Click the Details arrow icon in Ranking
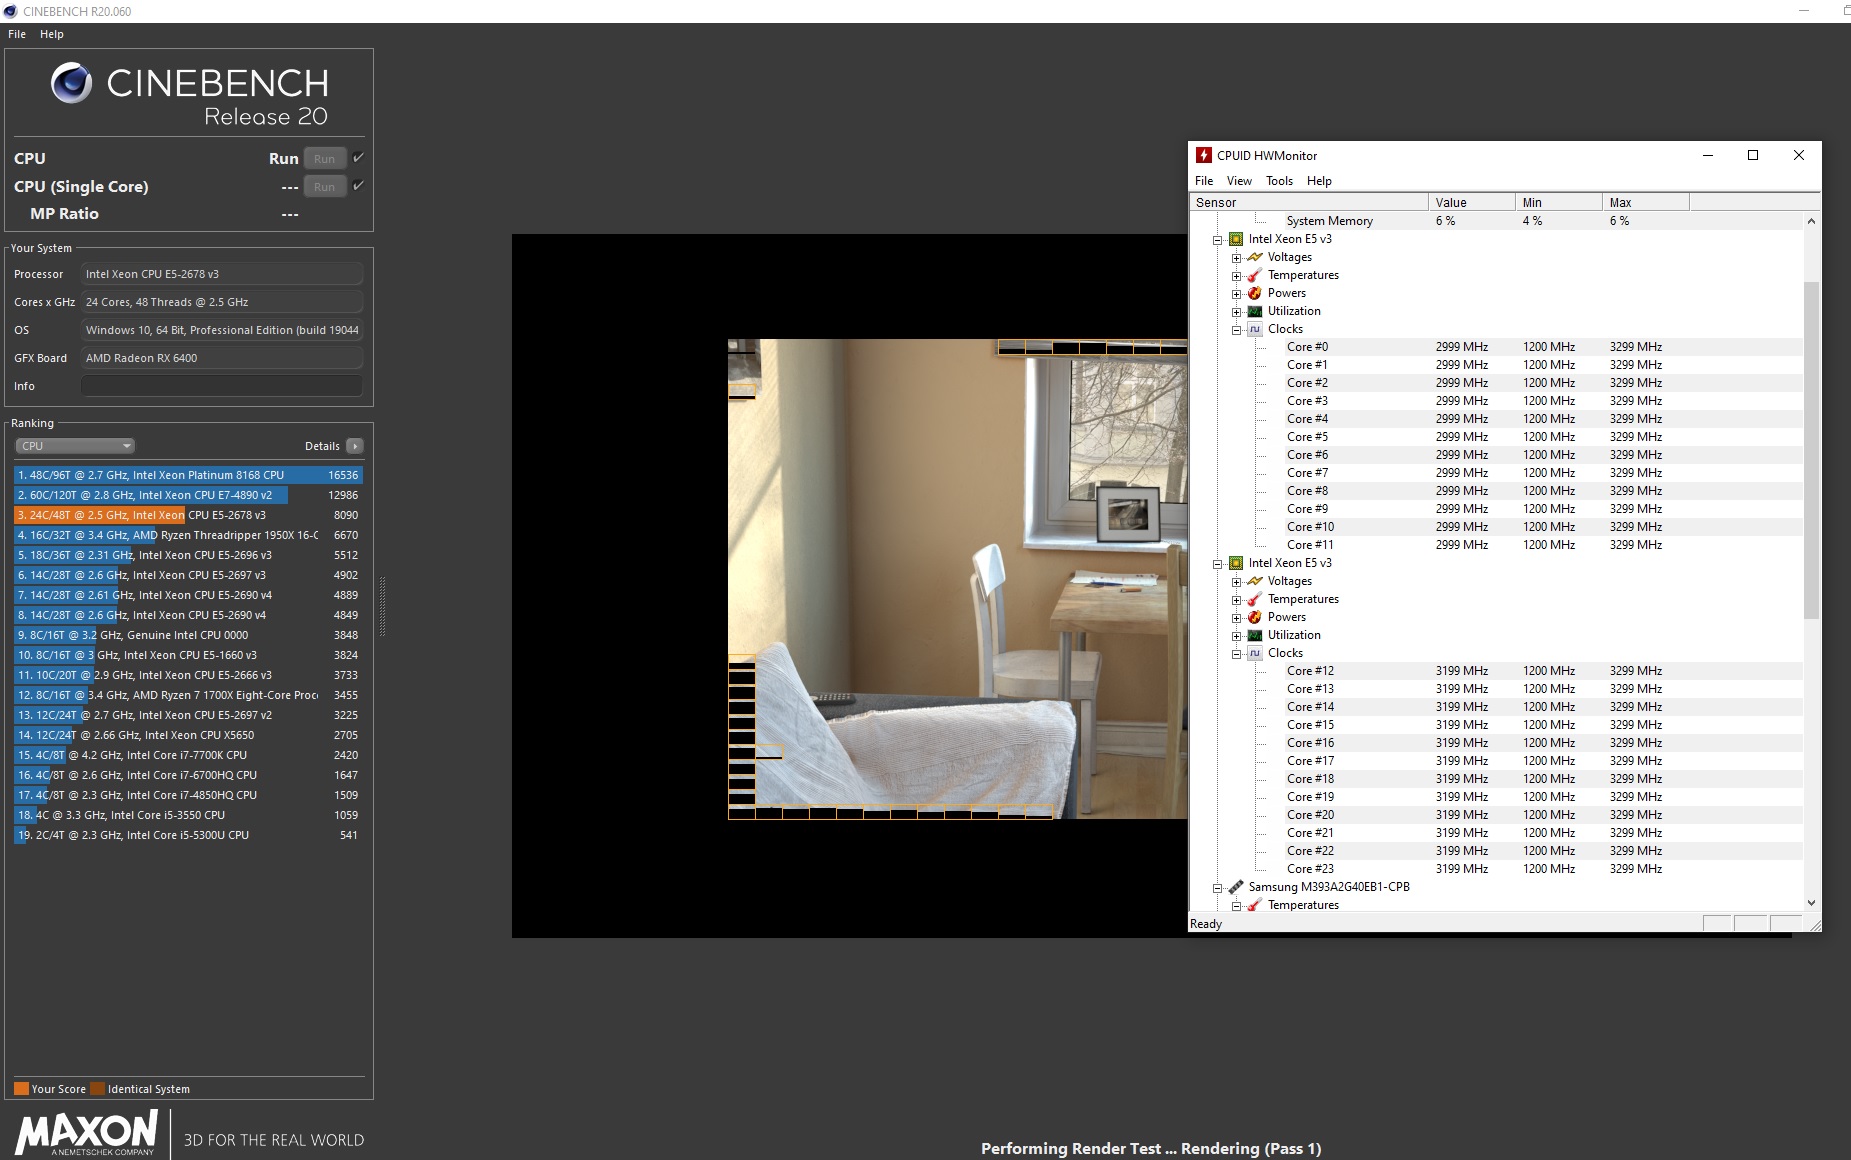Screen dimensions: 1851x1160 click(x=355, y=446)
